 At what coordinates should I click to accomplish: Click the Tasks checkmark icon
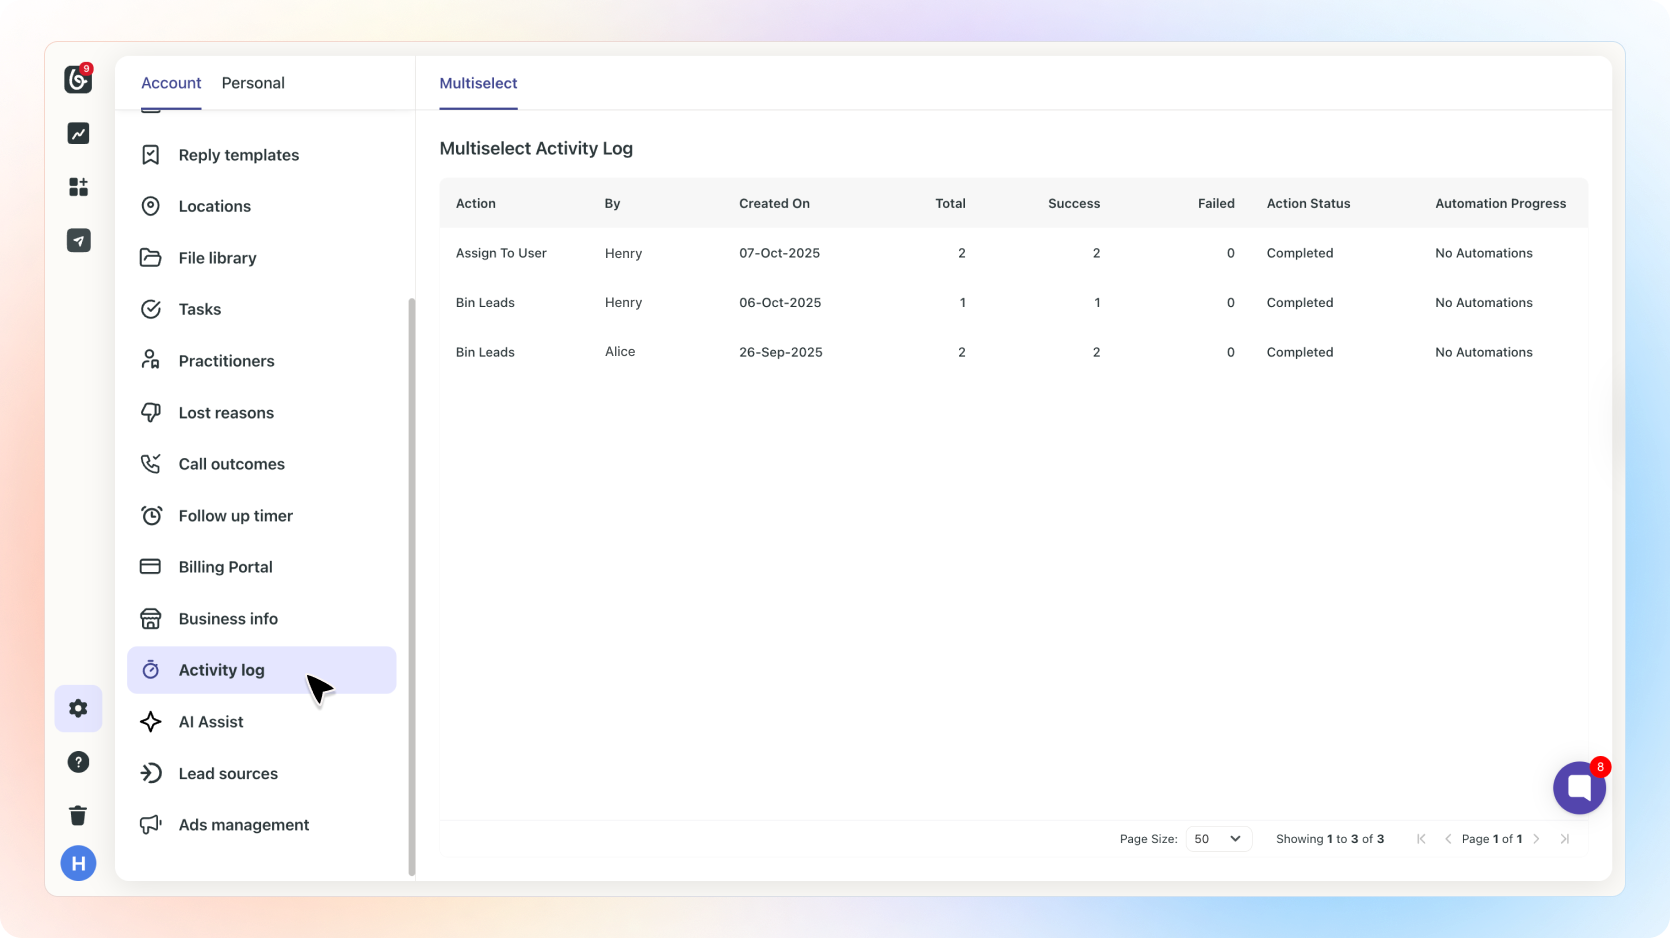point(151,309)
